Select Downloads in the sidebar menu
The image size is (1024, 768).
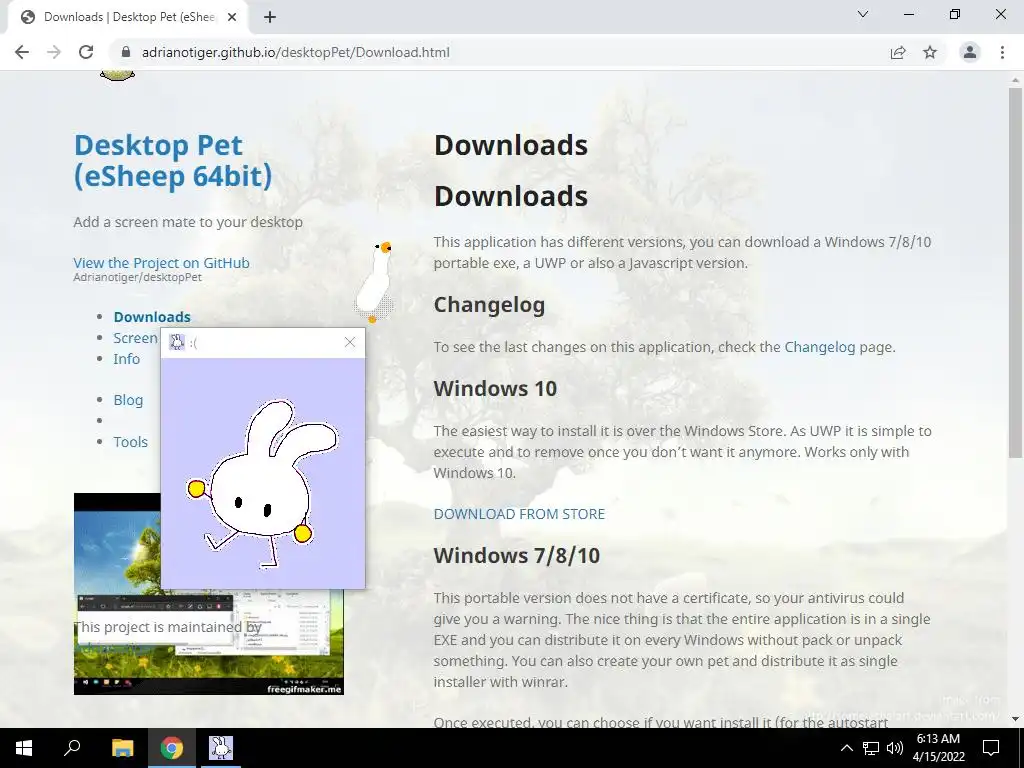152,317
